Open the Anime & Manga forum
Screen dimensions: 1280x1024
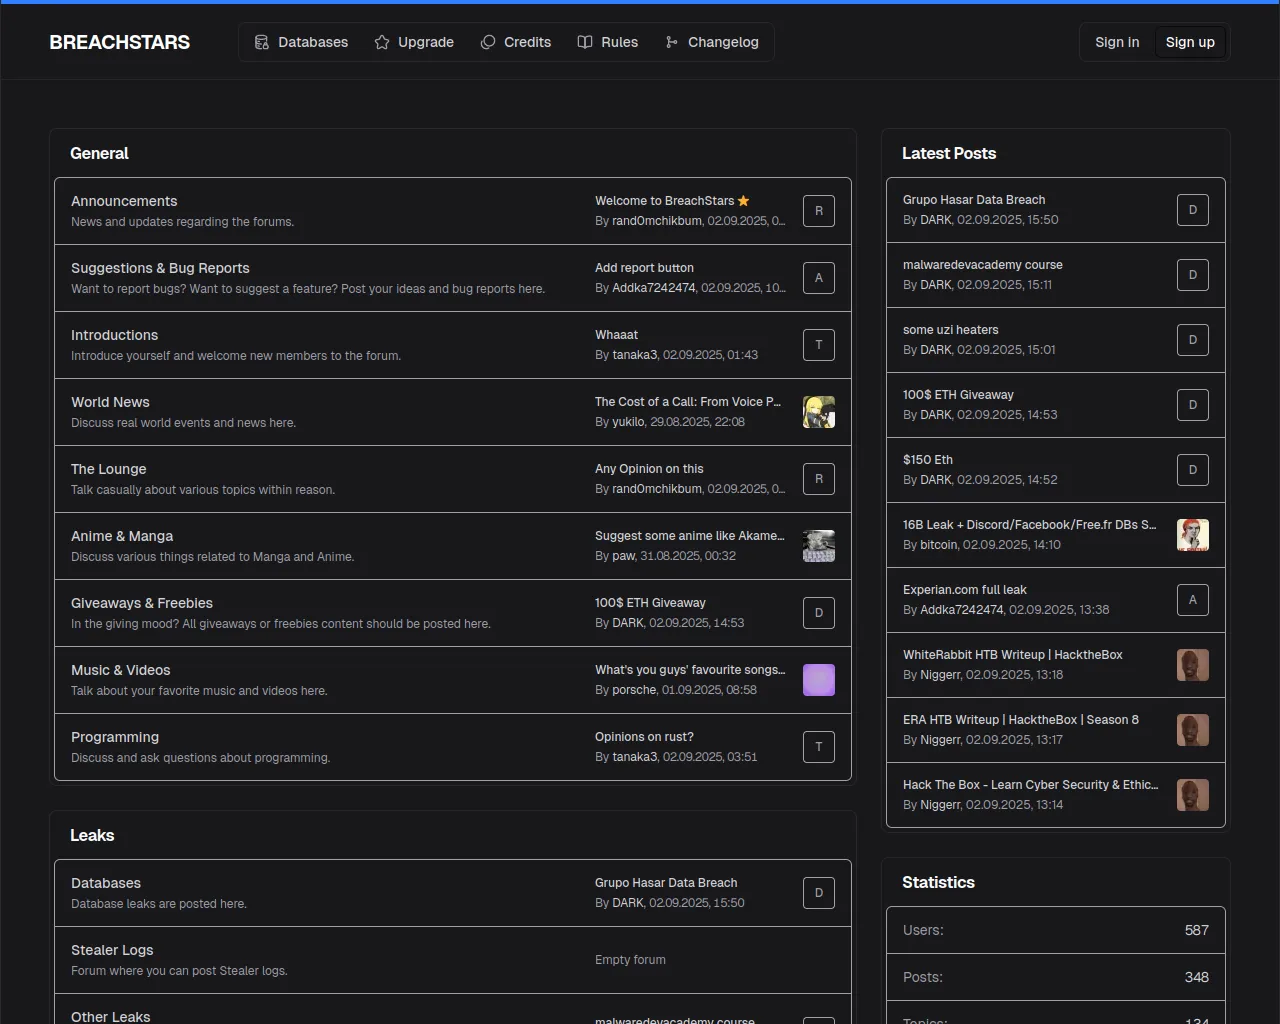click(122, 536)
